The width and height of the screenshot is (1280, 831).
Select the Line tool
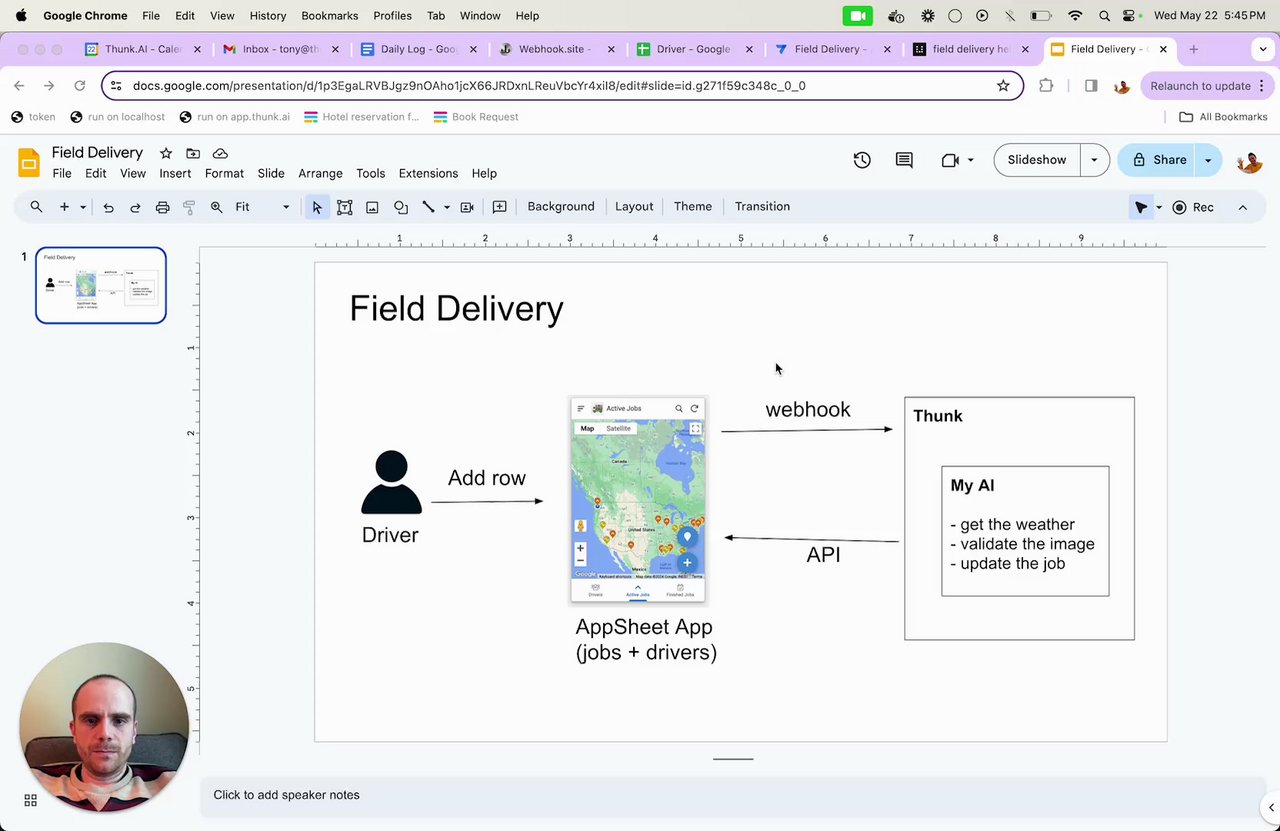428,207
